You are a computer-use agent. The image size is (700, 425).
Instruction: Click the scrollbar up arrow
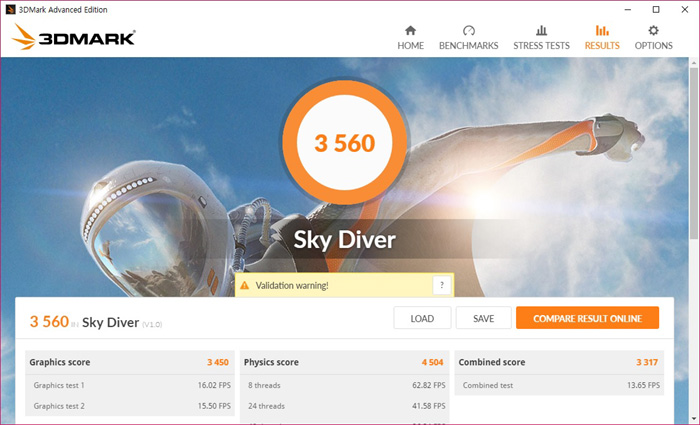(x=694, y=62)
